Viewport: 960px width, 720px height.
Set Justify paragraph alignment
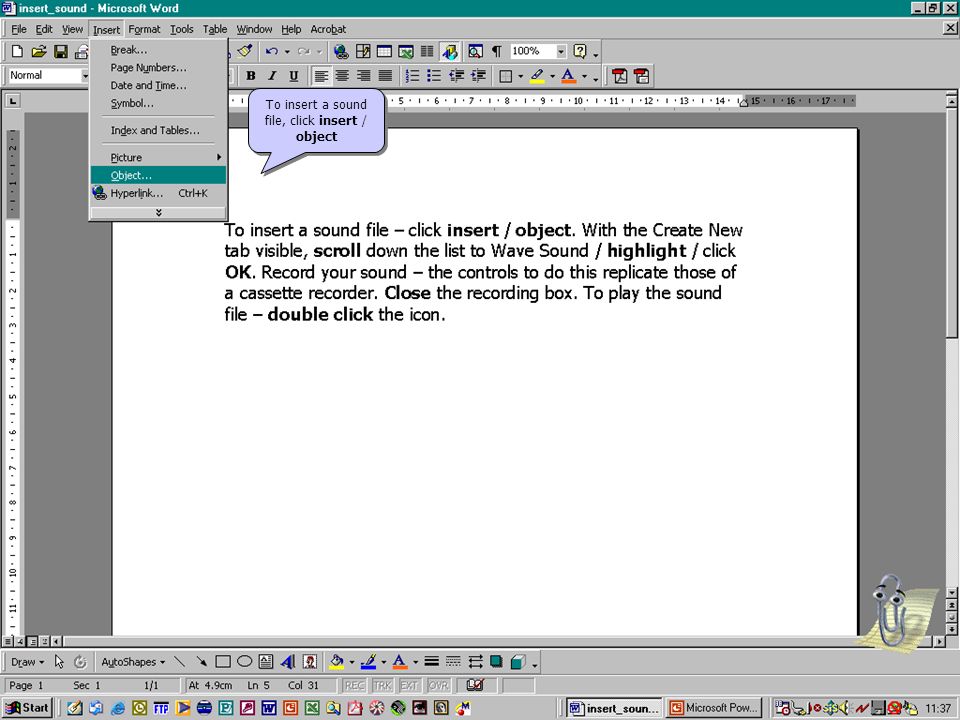[385, 76]
